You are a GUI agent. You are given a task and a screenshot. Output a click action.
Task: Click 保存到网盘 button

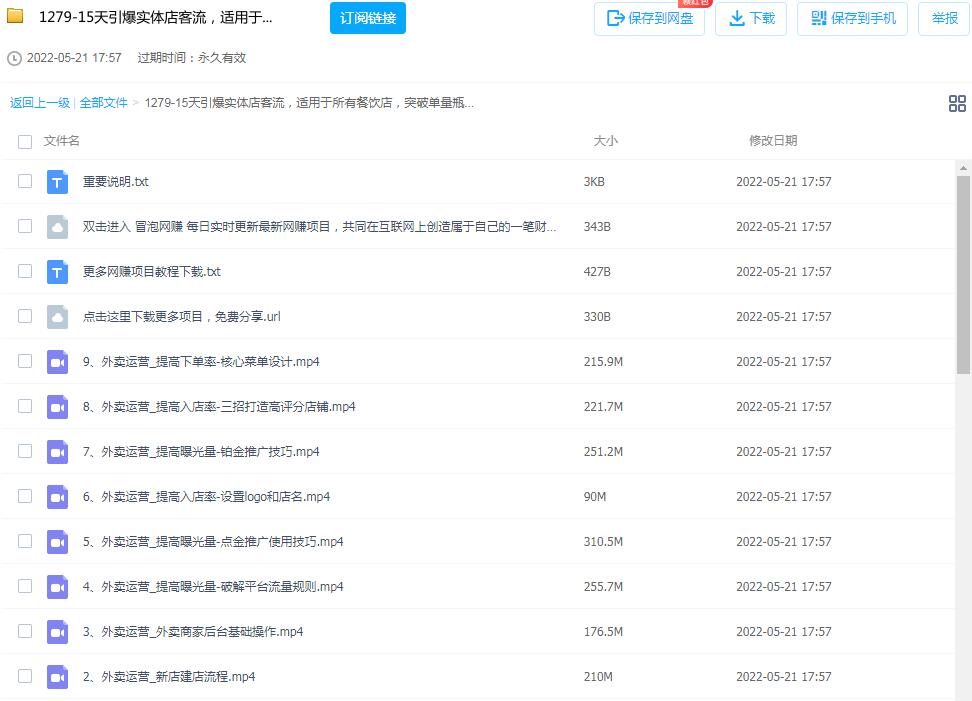click(x=649, y=19)
